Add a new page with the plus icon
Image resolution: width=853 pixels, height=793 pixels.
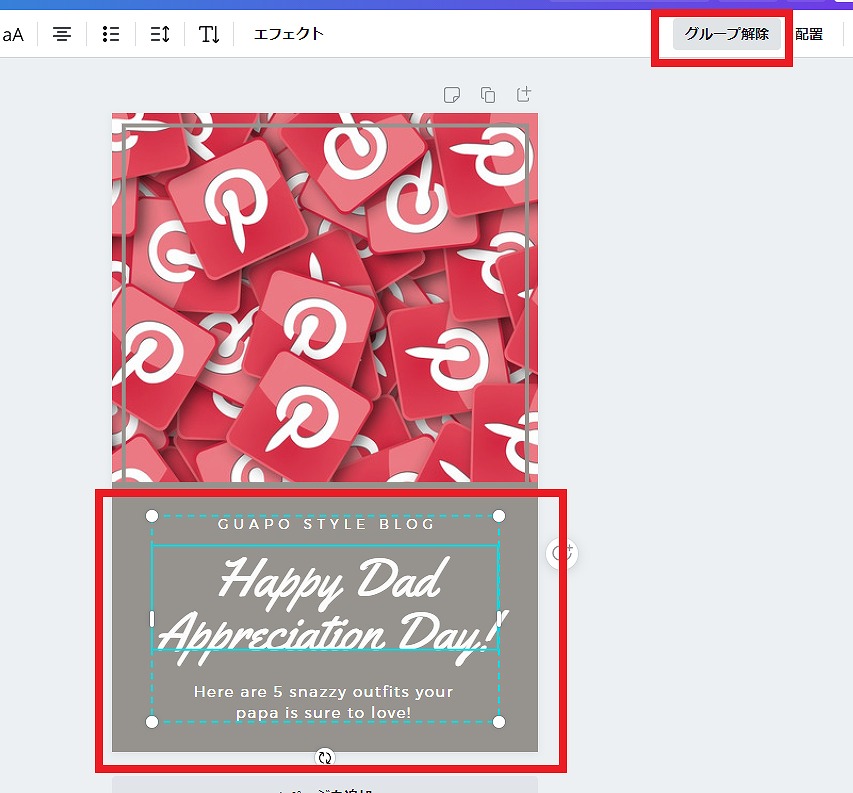coord(523,94)
